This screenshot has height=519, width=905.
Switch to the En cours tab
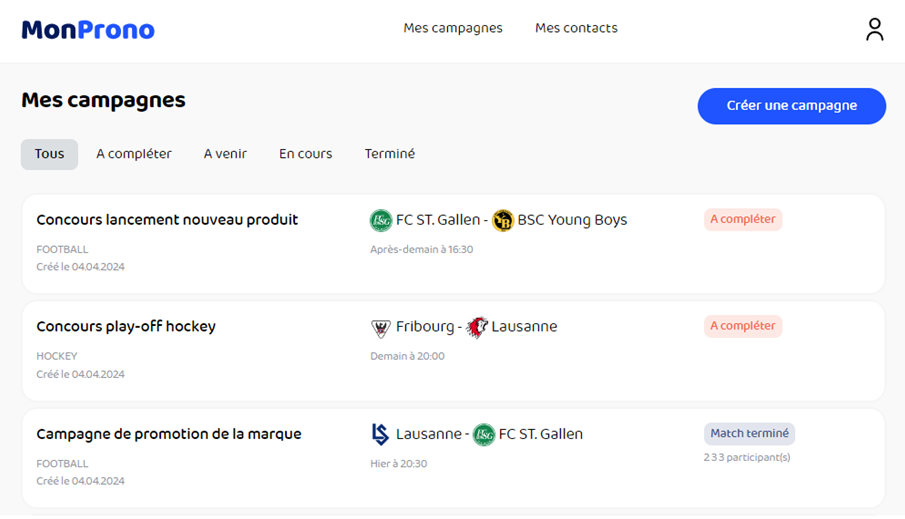click(x=305, y=154)
